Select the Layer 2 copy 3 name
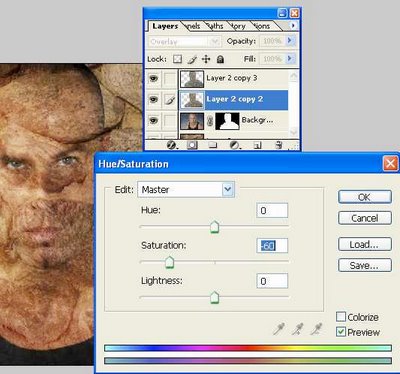Image resolution: width=400 pixels, height=374 pixels. 232,78
